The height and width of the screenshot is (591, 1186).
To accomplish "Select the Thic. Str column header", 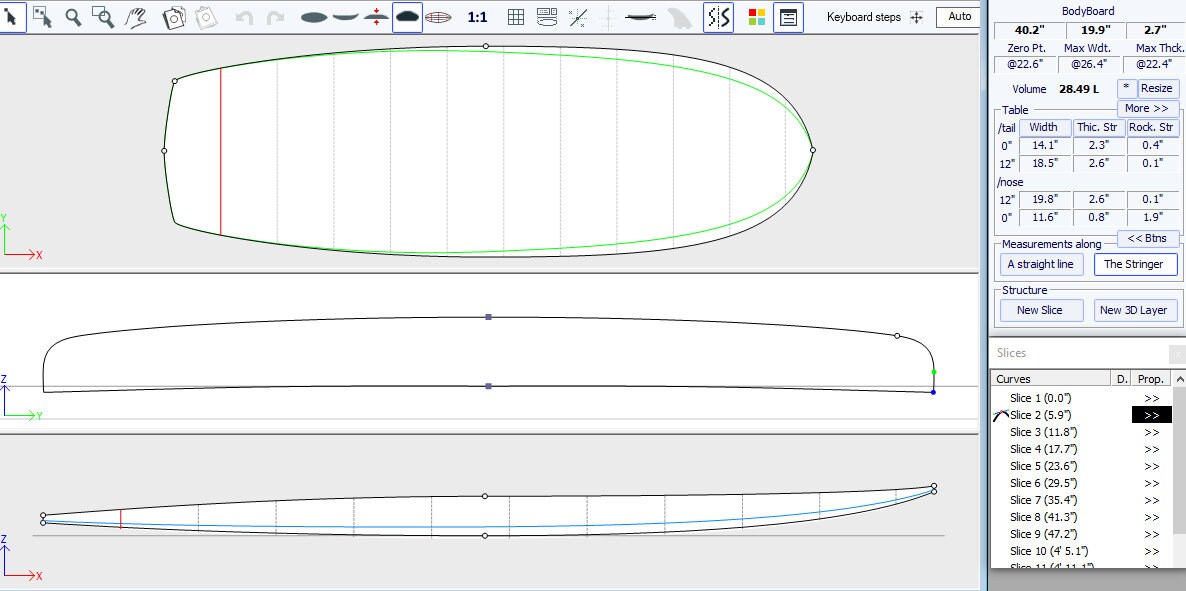I will (x=1097, y=127).
